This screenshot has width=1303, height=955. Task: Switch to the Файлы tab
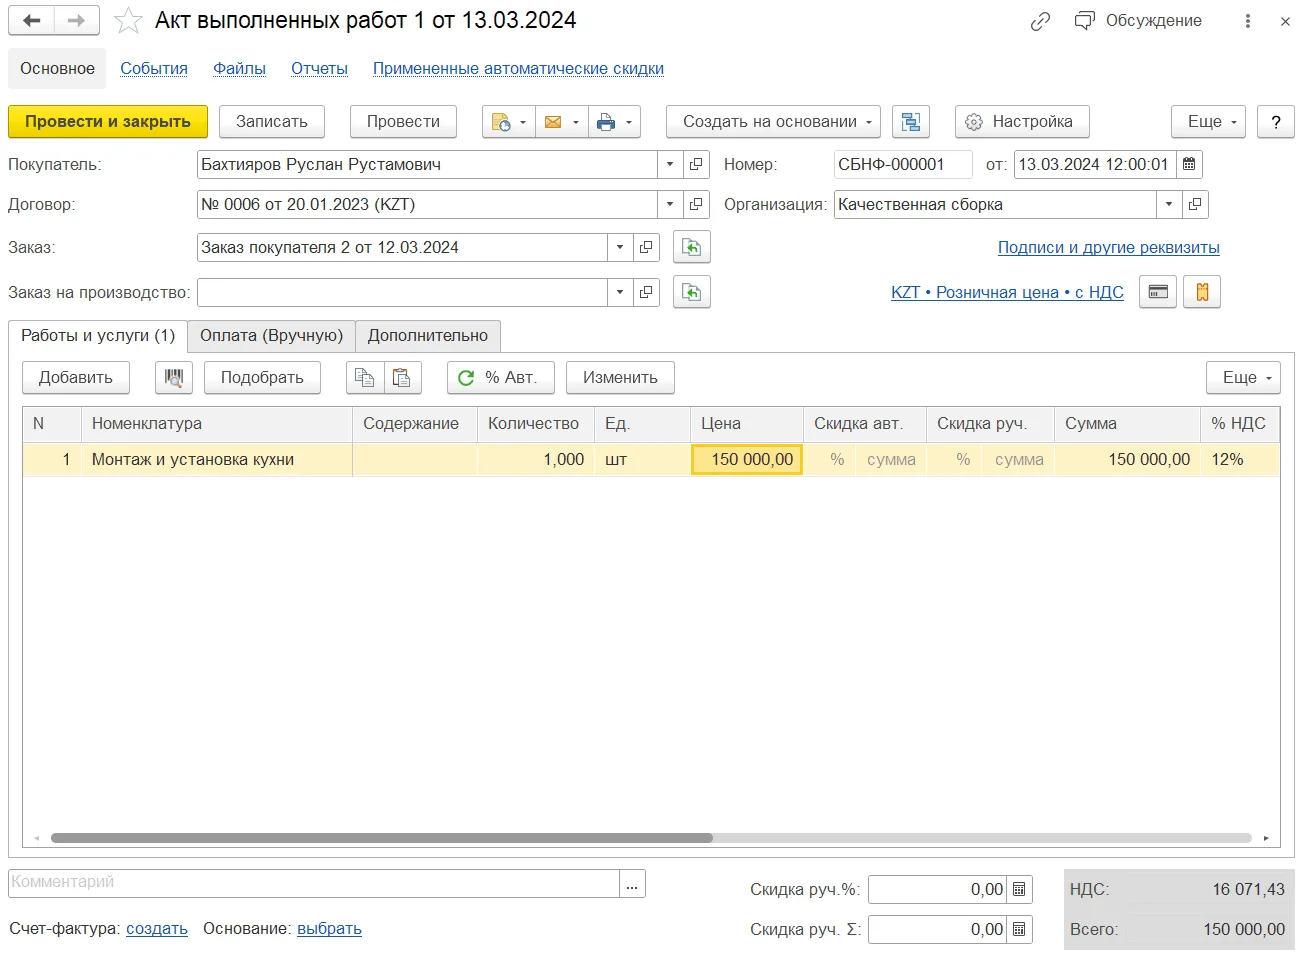(x=239, y=68)
